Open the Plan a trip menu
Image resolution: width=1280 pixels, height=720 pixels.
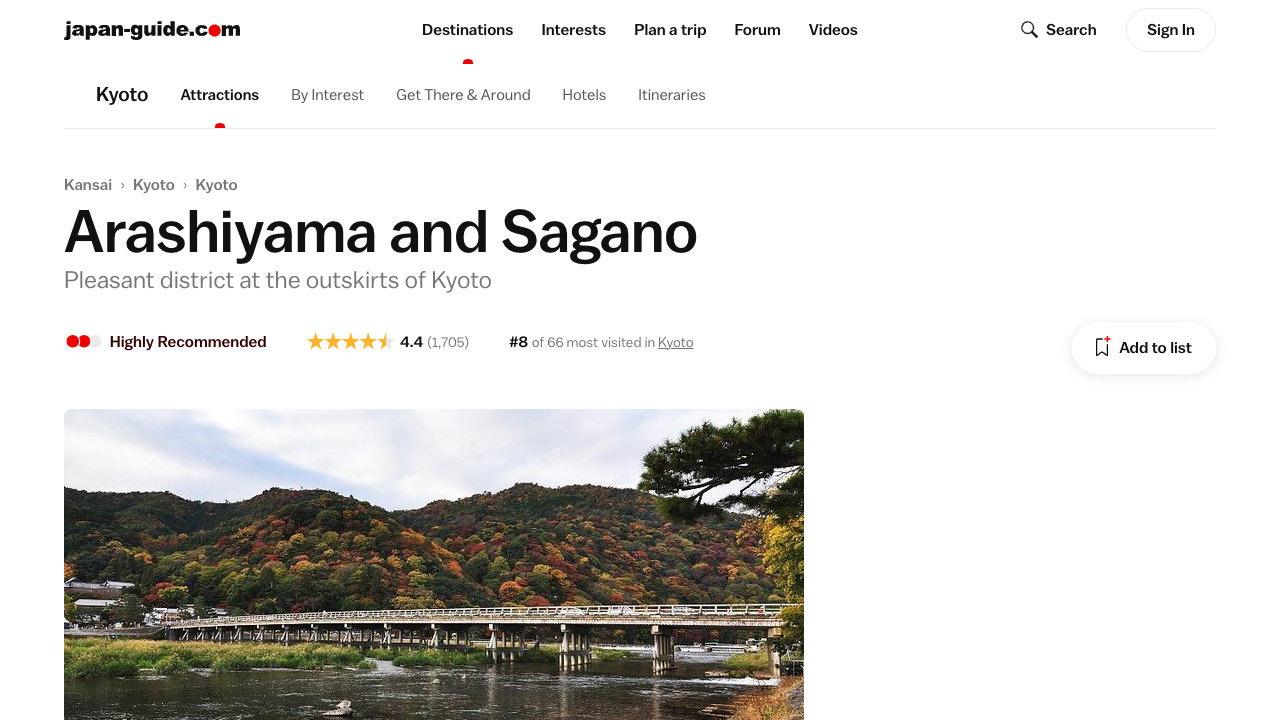[x=670, y=30]
